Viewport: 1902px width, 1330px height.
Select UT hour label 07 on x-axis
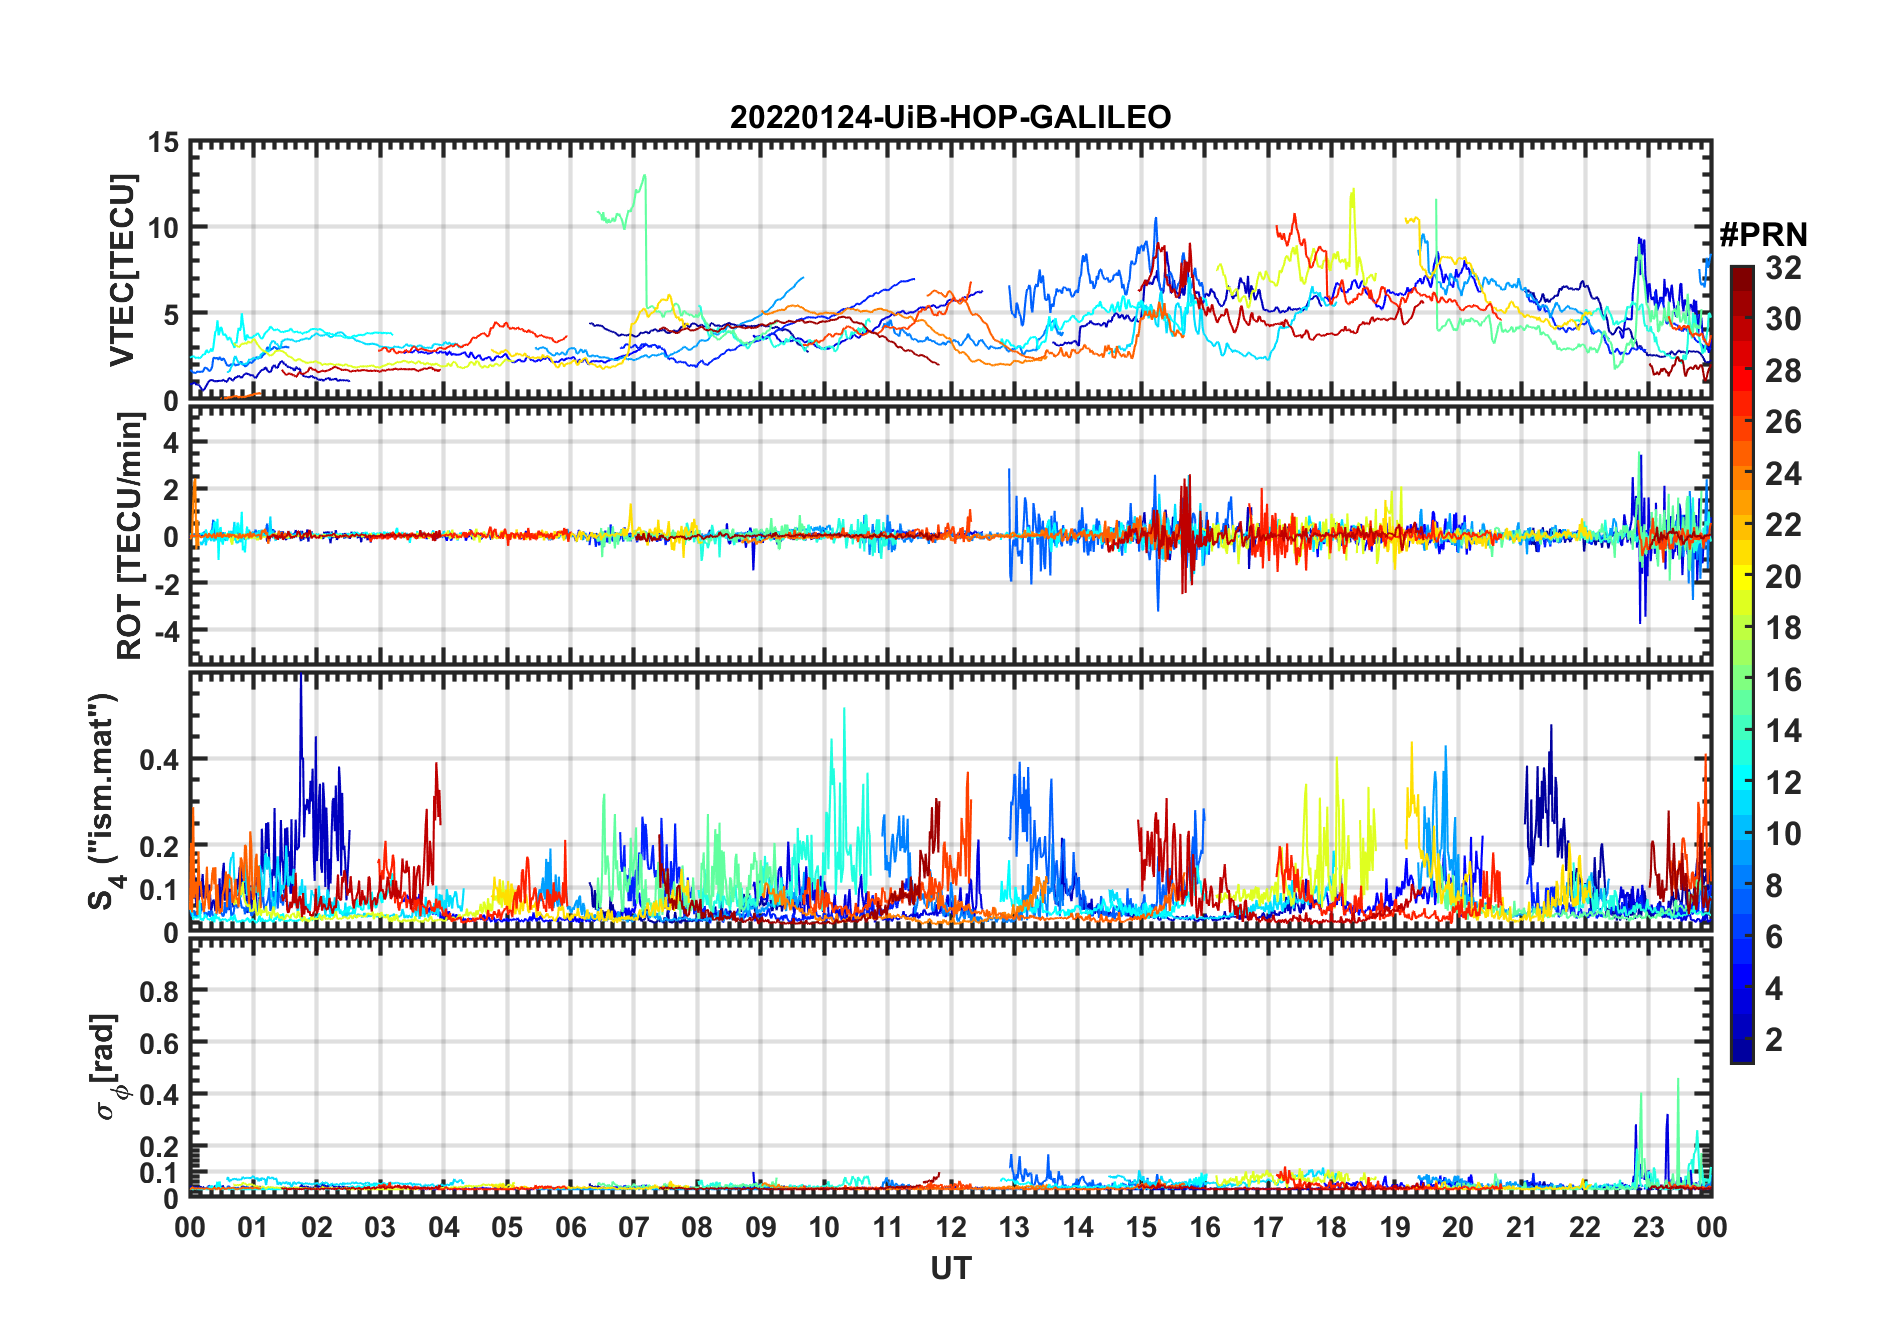[634, 1227]
